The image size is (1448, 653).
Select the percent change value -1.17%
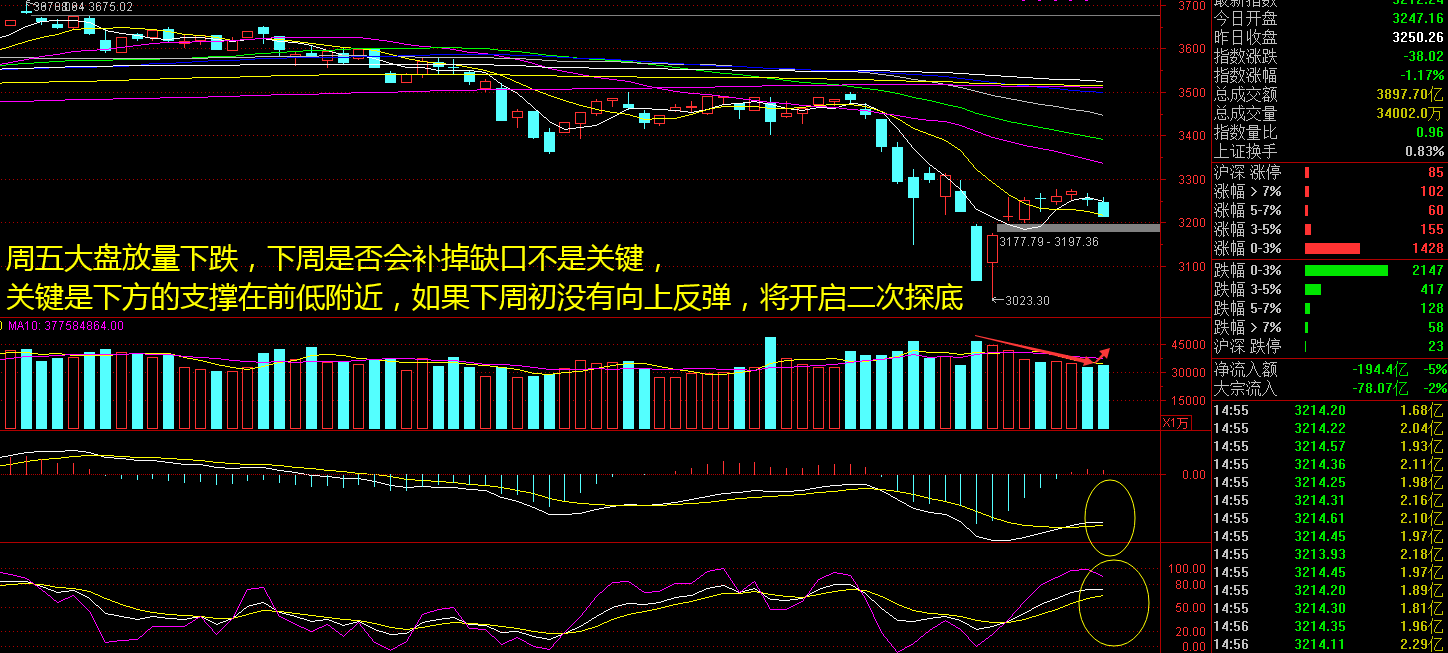[1422, 75]
